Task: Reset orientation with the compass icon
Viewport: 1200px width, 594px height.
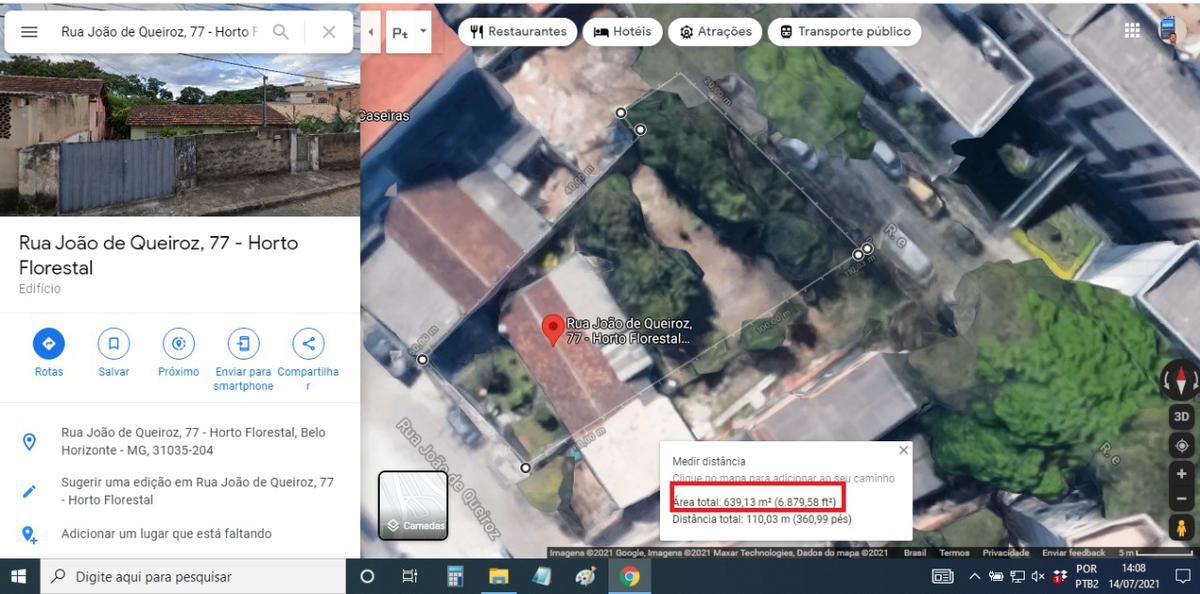Action: point(1180,380)
